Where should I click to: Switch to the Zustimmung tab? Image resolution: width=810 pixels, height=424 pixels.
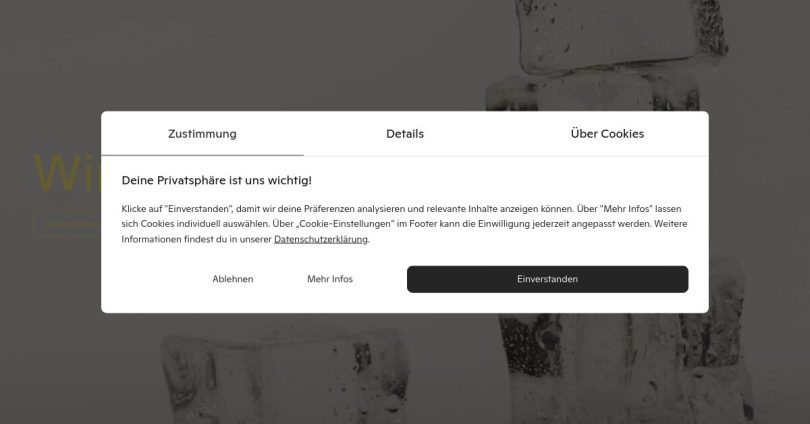tap(202, 134)
